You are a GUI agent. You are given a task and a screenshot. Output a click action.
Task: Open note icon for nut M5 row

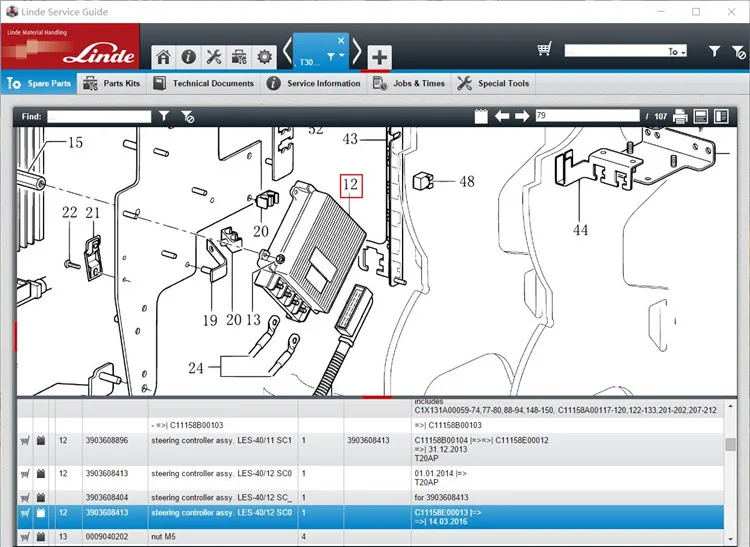41,537
